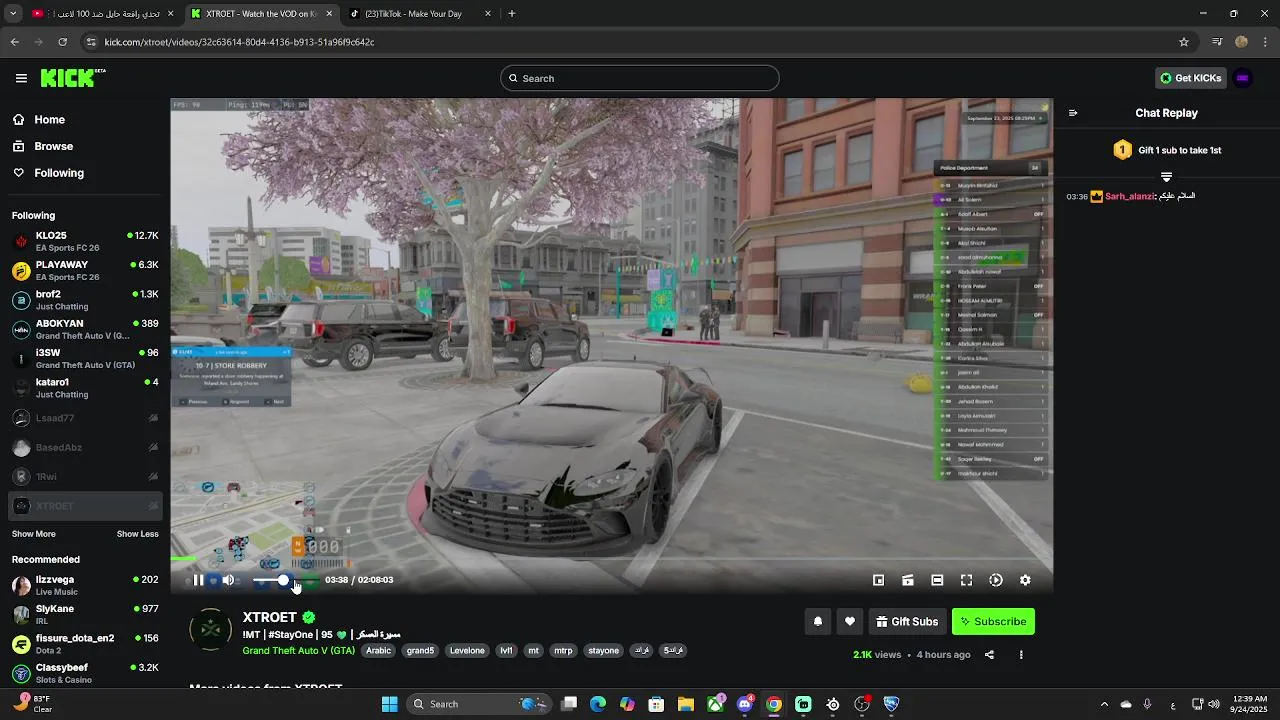The width and height of the screenshot is (1280, 720).
Task: Open recommended channel lizzvega
Action: coord(85,585)
